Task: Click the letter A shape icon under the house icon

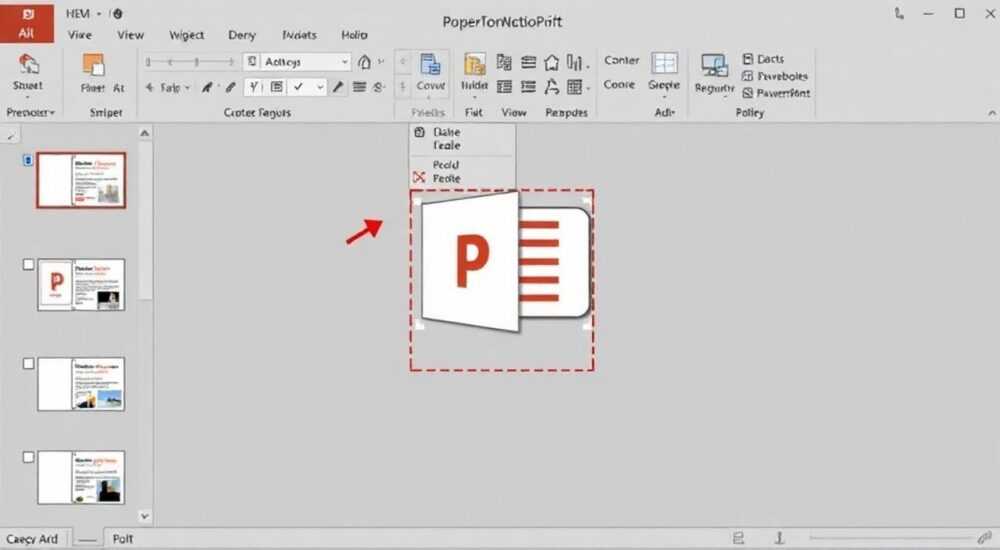Action: 552,86
